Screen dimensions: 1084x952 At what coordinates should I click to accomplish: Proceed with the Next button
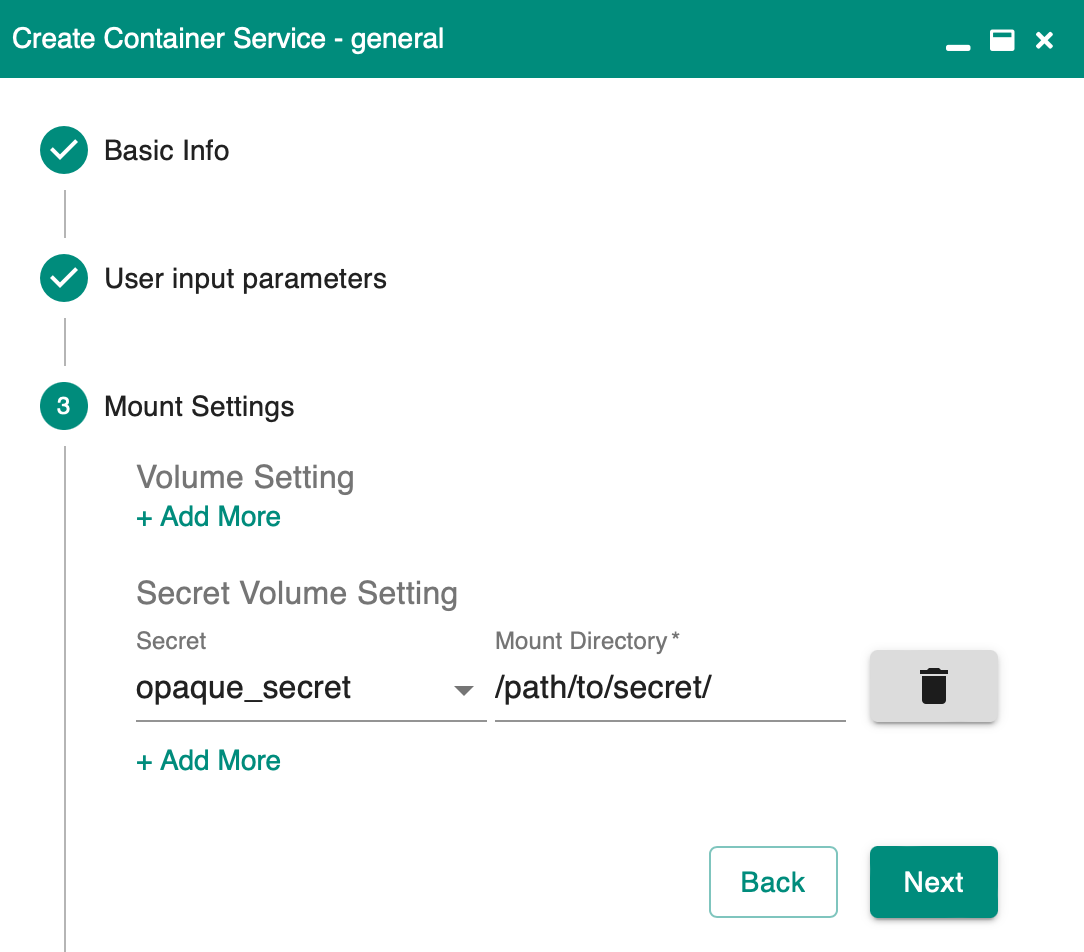pyautogui.click(x=933, y=881)
